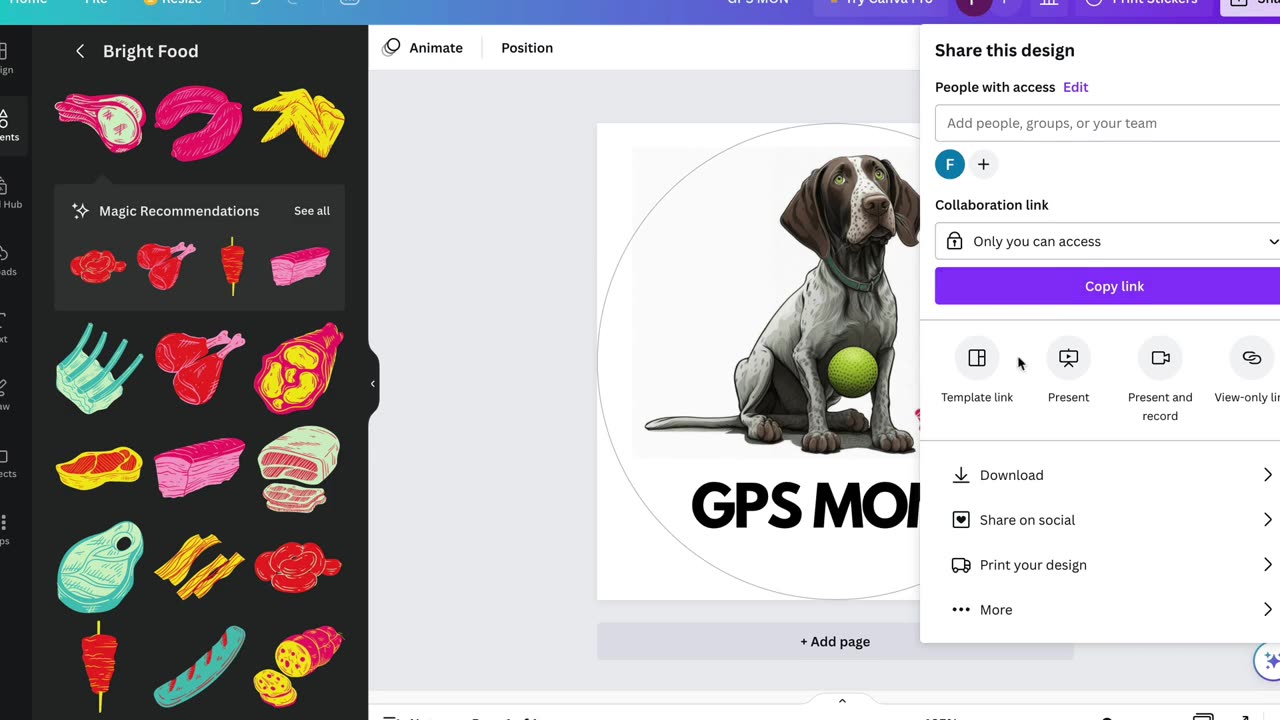The height and width of the screenshot is (720, 1280).
Task: Pick recommended pink meat slab icon
Action: [300, 267]
